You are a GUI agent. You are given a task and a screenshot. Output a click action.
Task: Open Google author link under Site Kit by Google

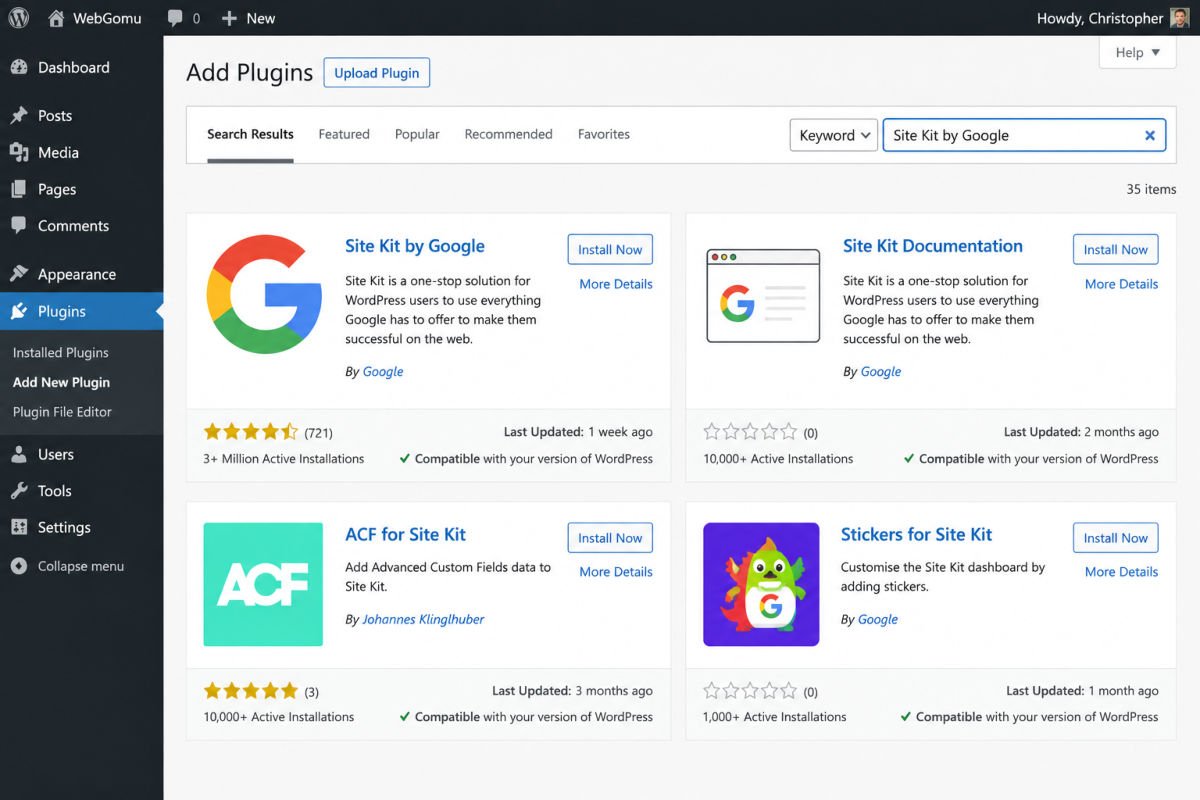pyautogui.click(x=383, y=371)
